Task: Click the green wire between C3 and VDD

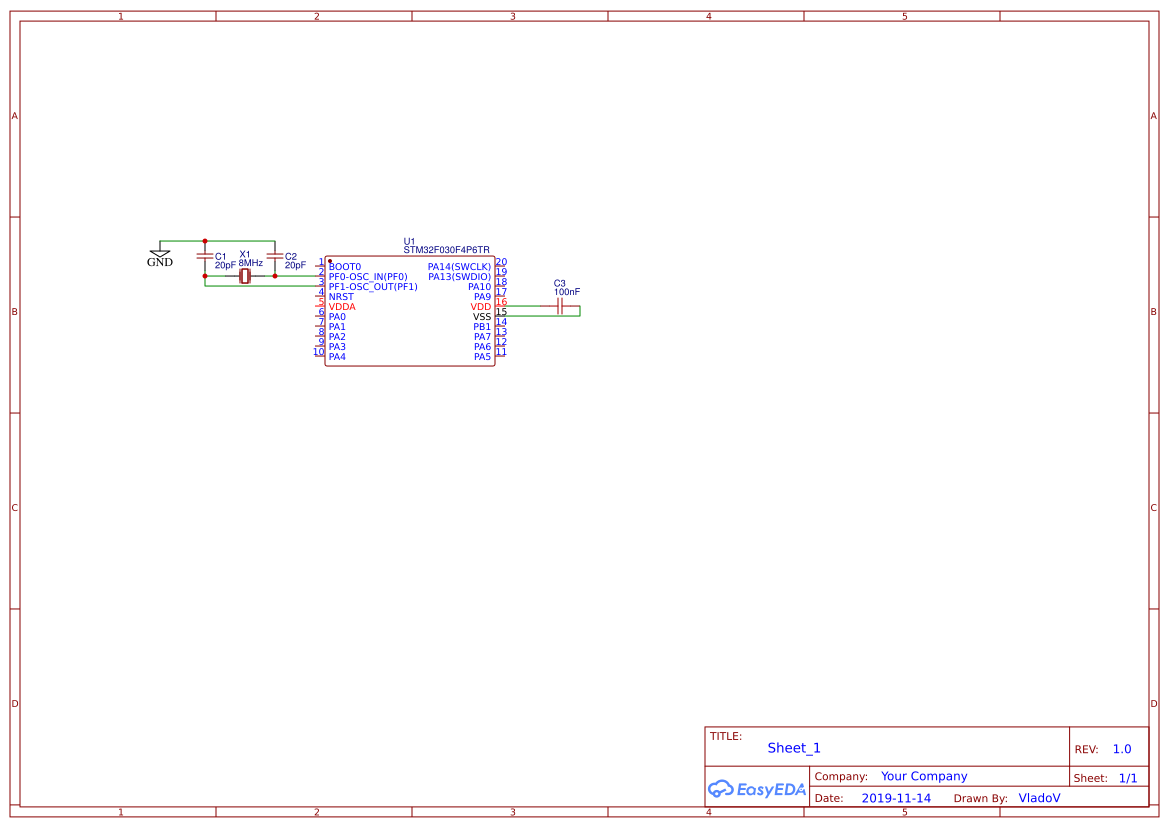Action: click(520, 306)
